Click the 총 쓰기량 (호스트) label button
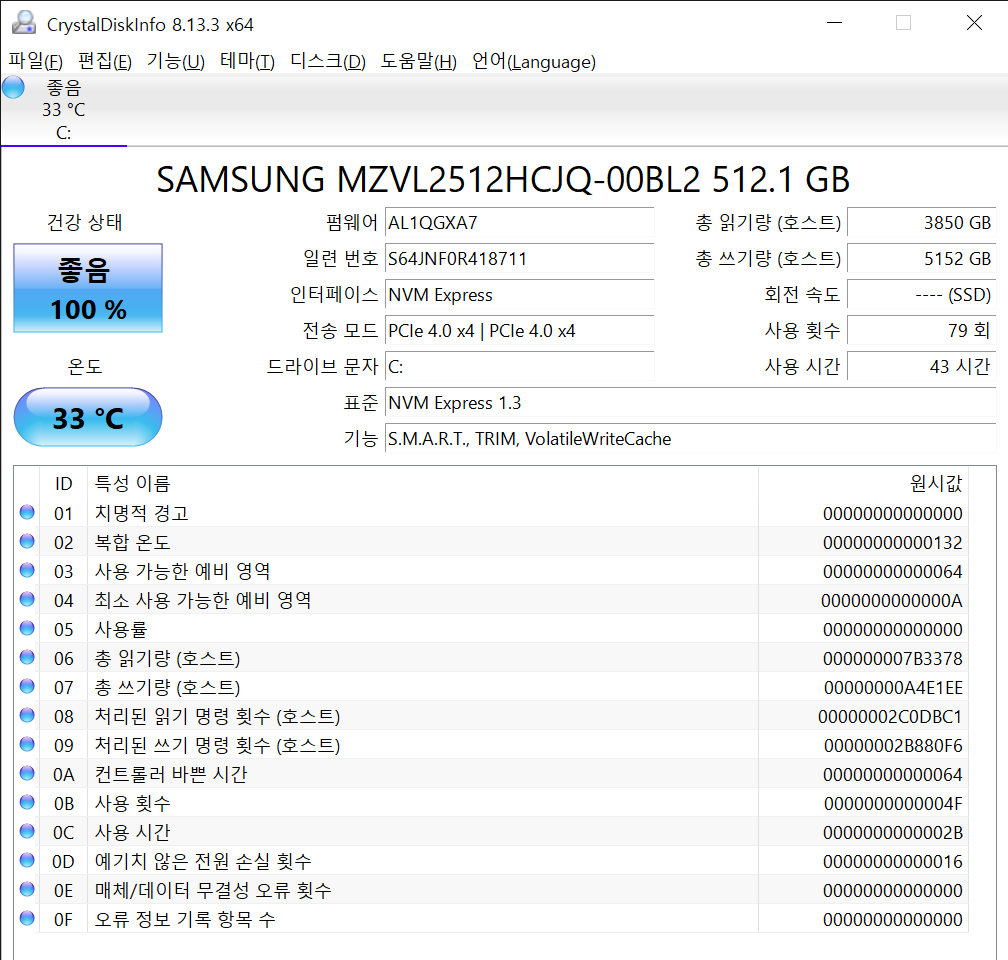1008x960 pixels. coord(768,258)
